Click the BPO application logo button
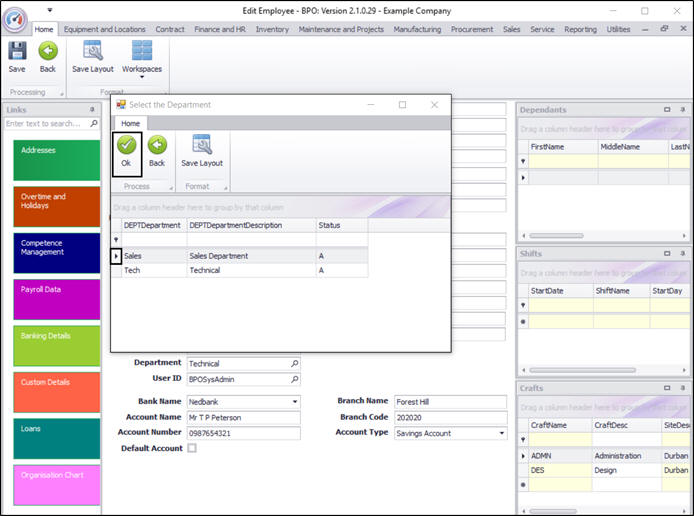Image resolution: width=694 pixels, height=516 pixels. (15, 20)
